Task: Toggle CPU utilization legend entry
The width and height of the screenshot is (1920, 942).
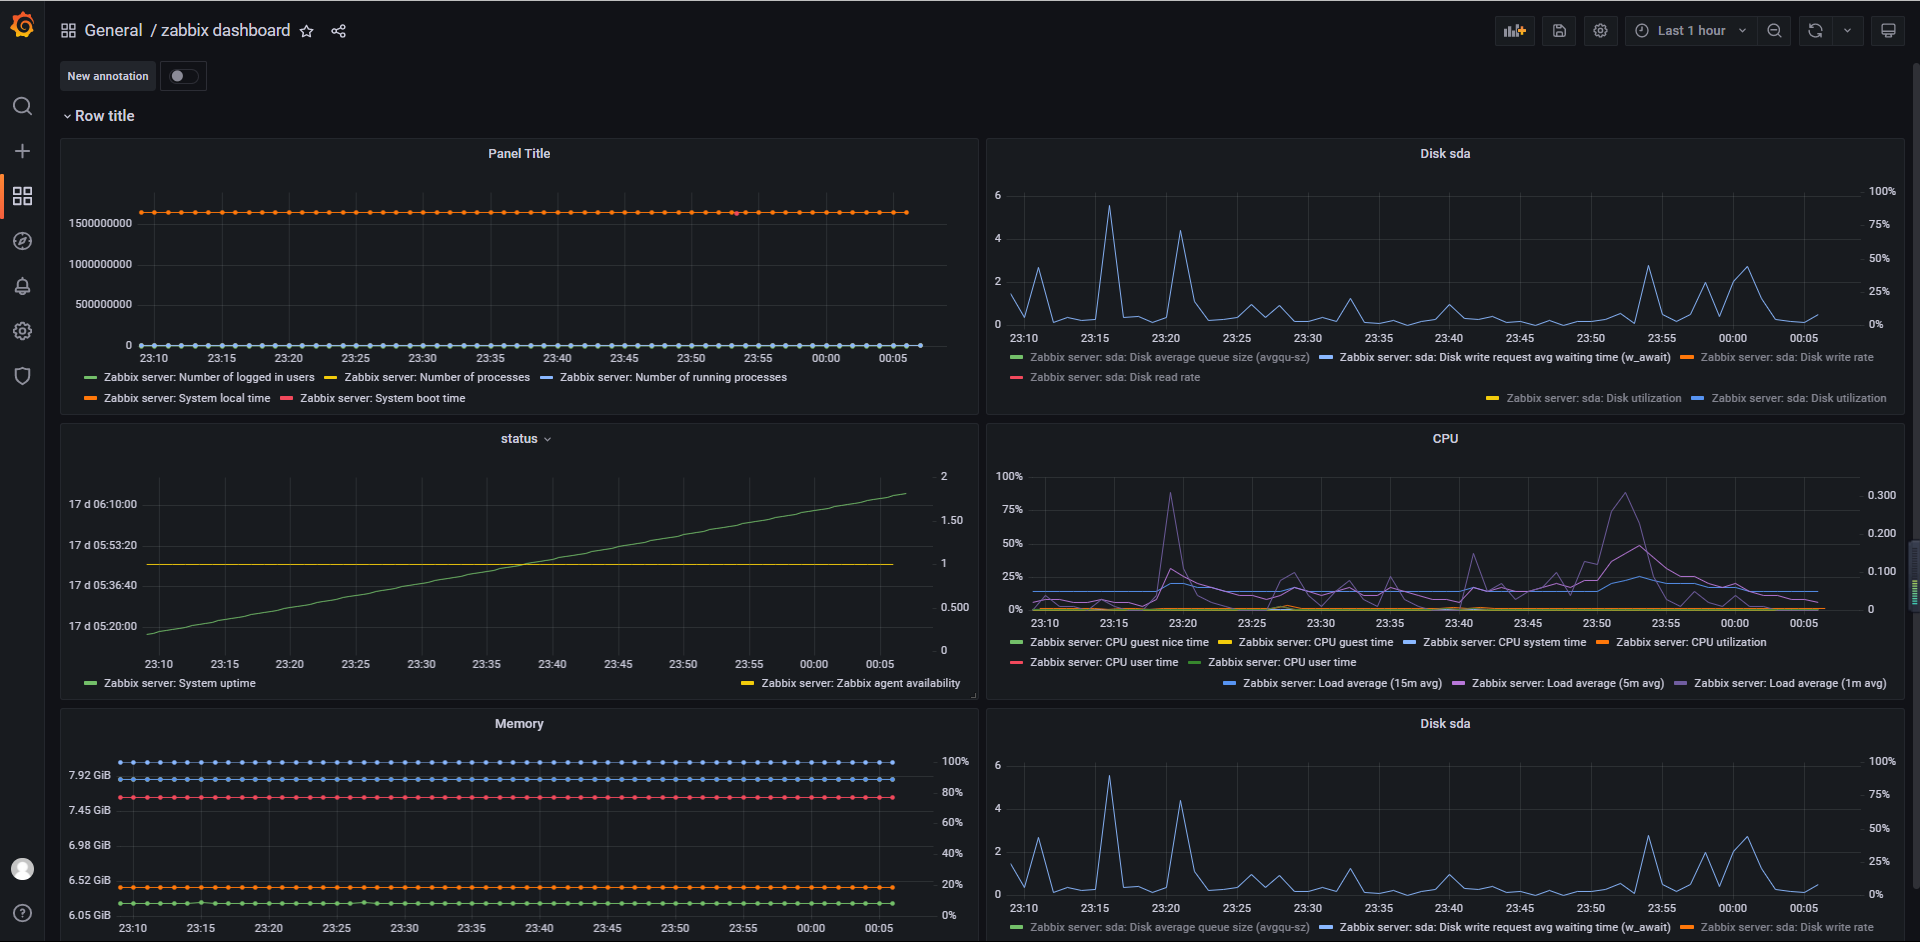Action: pyautogui.click(x=1691, y=643)
